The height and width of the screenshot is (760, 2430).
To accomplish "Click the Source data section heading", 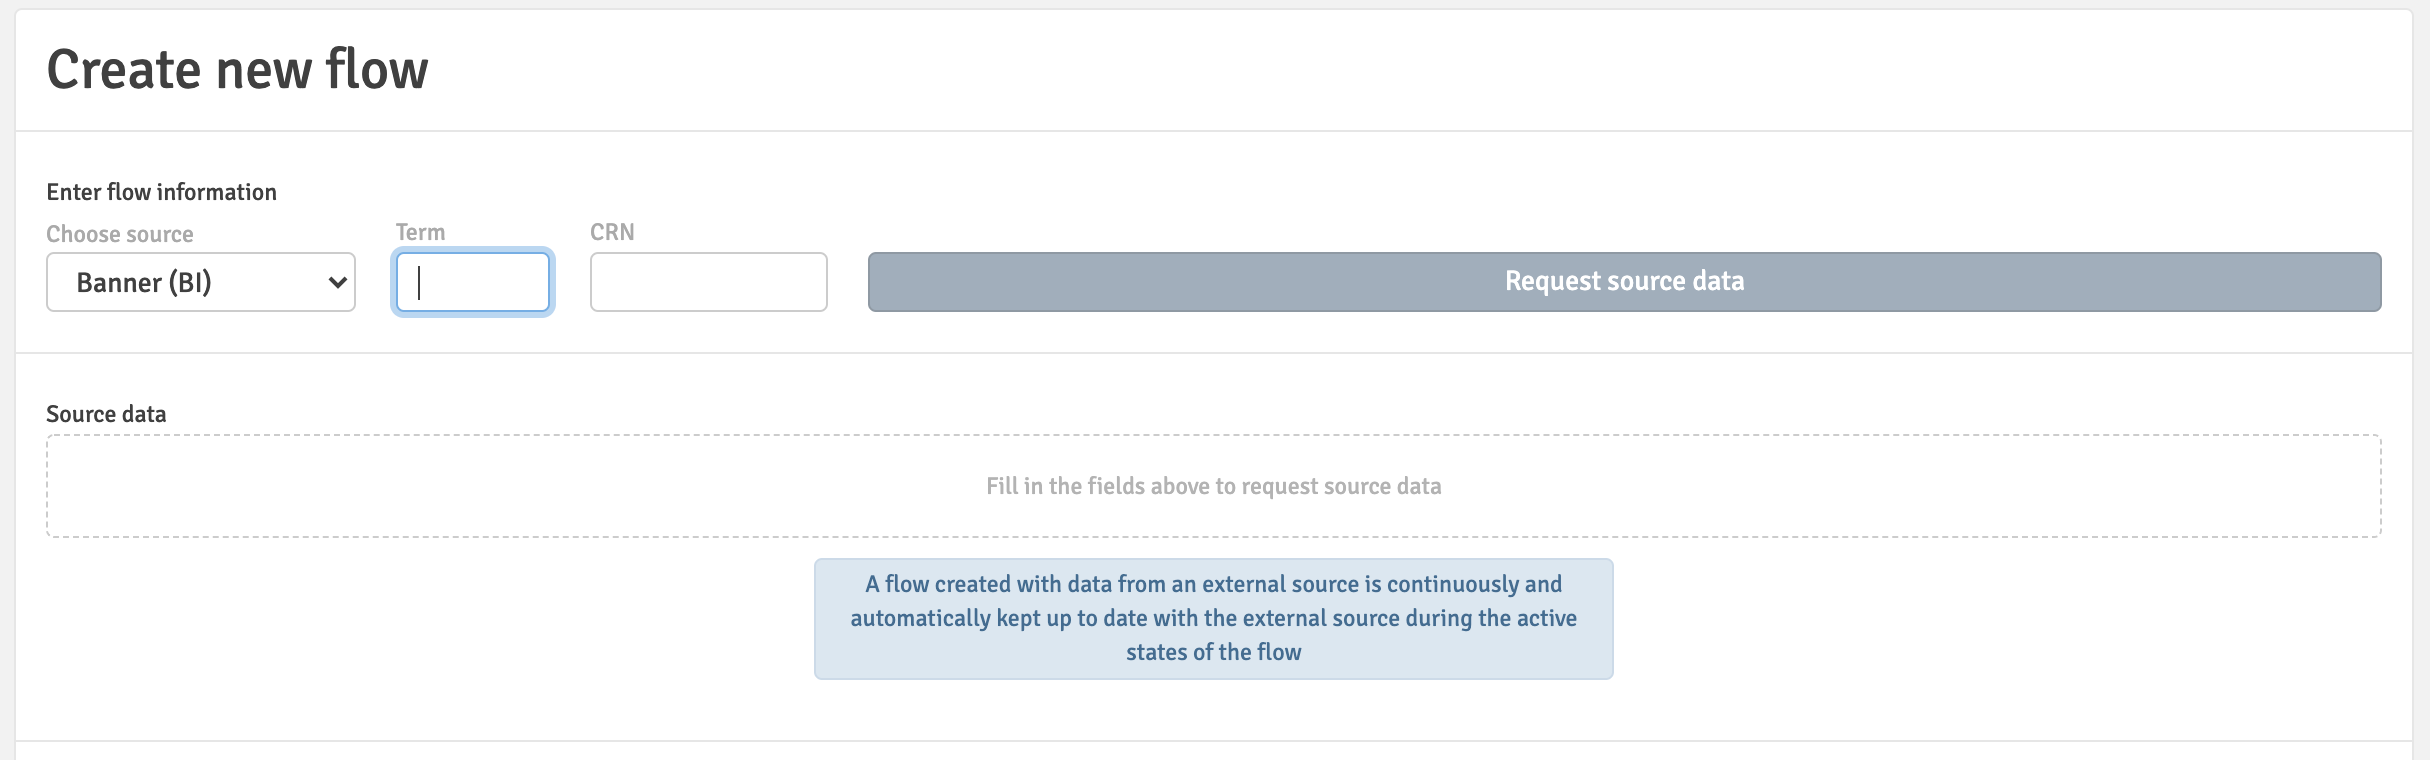I will 106,414.
